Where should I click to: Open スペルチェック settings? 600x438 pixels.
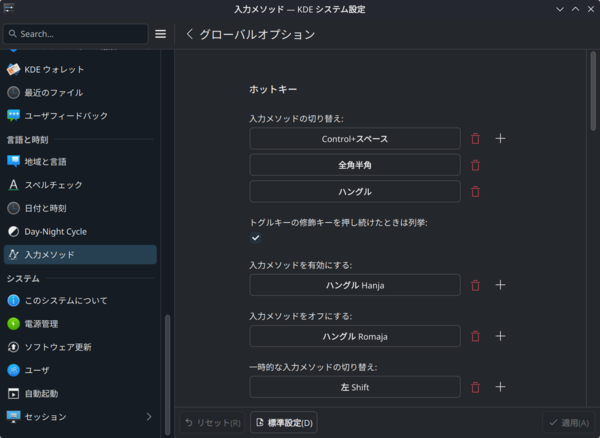[x=80, y=185]
